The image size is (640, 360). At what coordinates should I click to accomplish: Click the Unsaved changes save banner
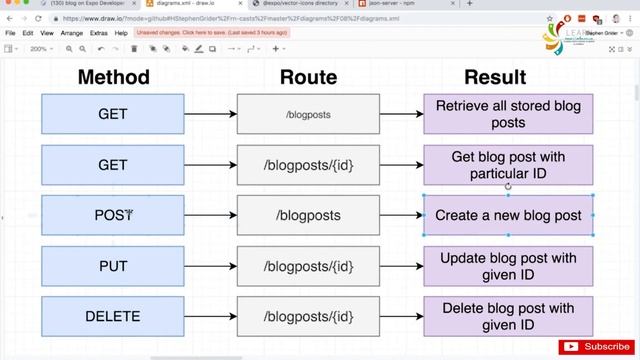tap(212, 33)
